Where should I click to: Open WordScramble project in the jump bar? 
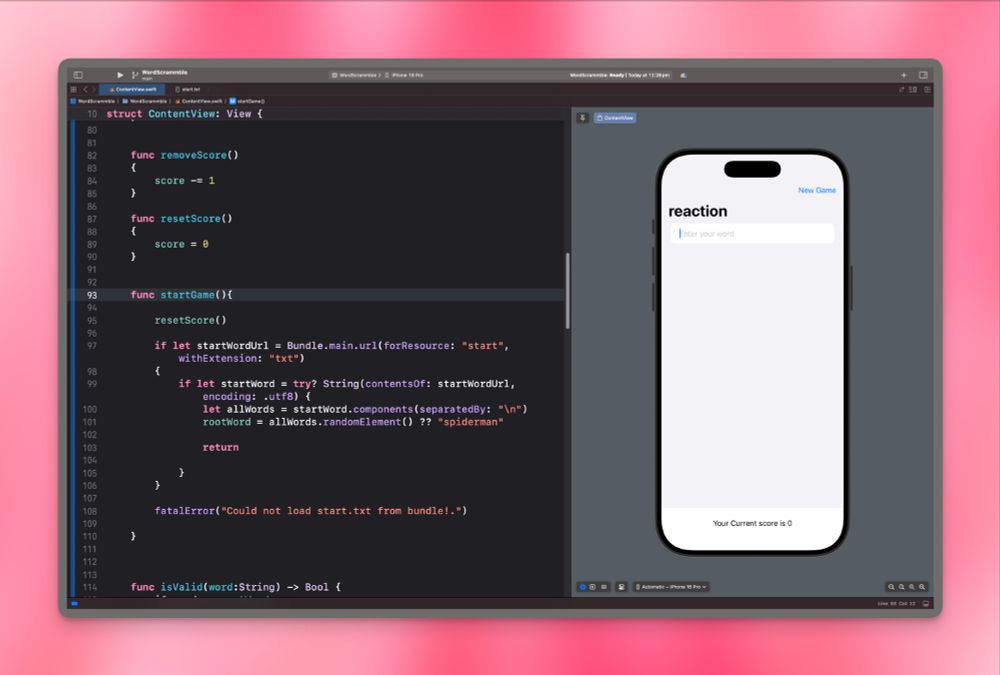click(93, 101)
